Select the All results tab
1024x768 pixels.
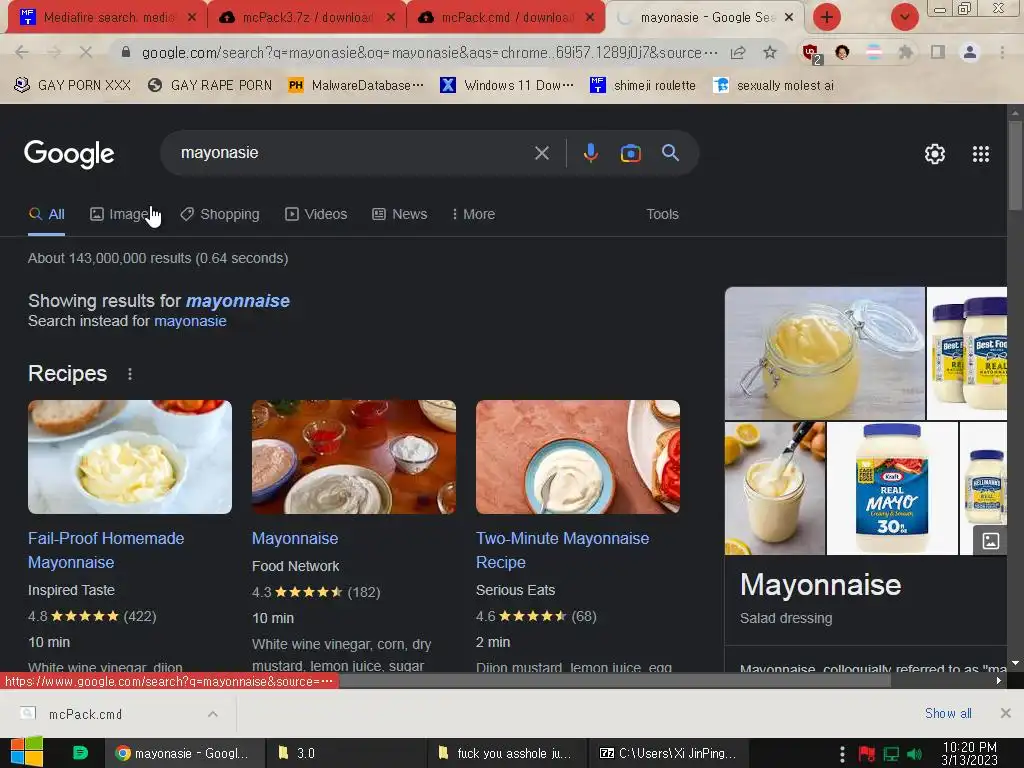(46, 214)
